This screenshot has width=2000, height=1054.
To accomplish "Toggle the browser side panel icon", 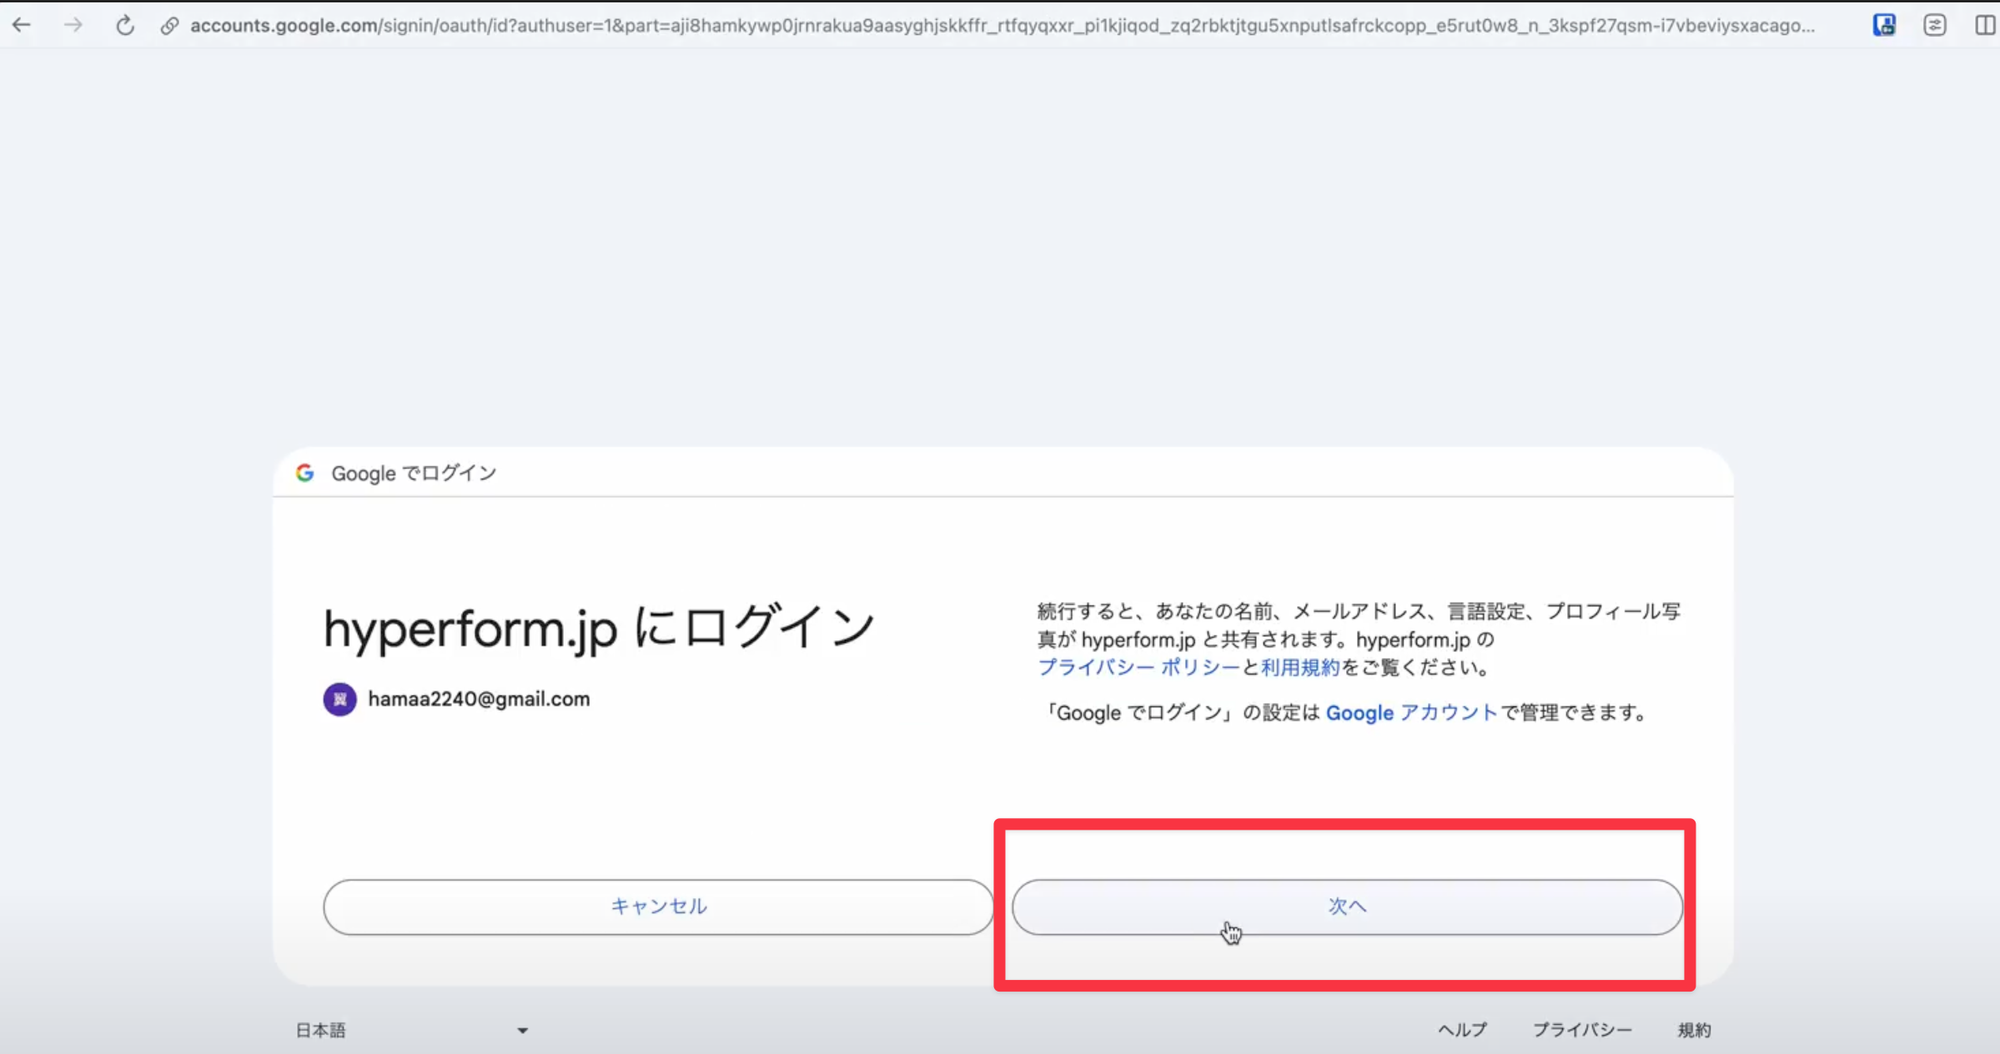I will tap(1985, 25).
